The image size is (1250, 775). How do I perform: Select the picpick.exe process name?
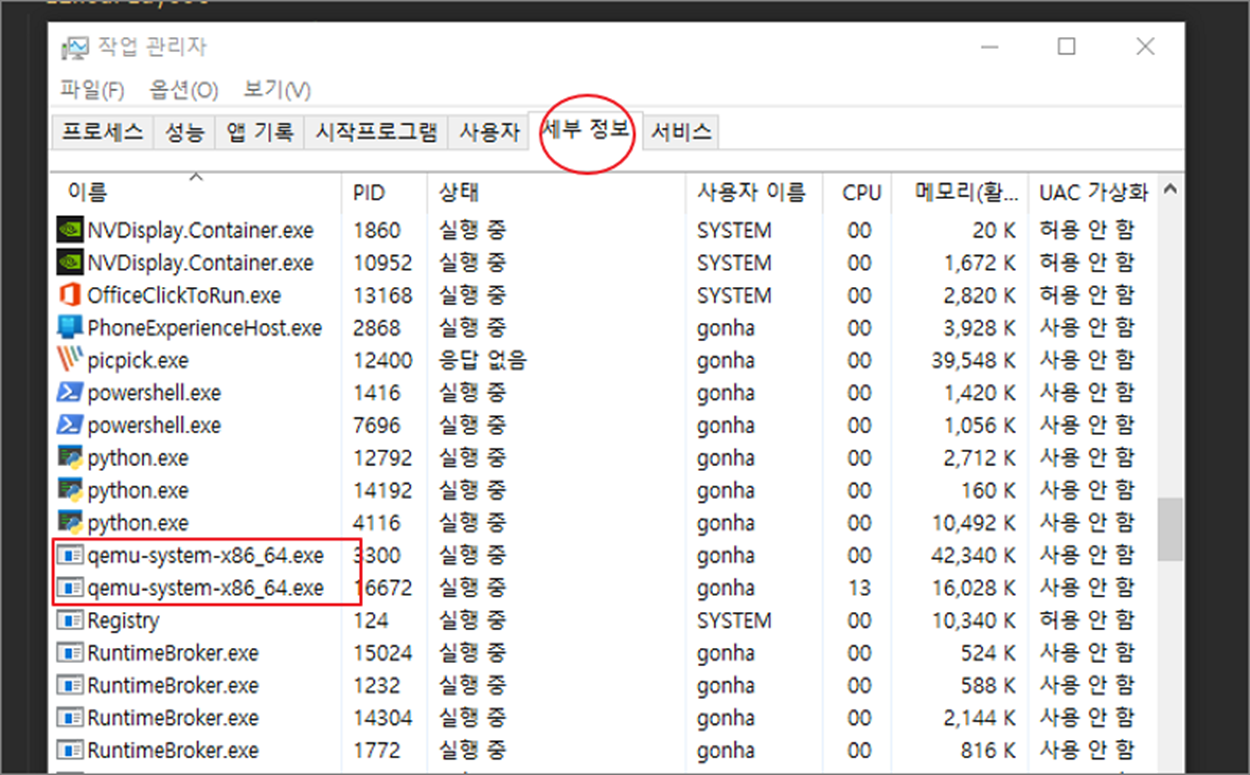coord(138,360)
